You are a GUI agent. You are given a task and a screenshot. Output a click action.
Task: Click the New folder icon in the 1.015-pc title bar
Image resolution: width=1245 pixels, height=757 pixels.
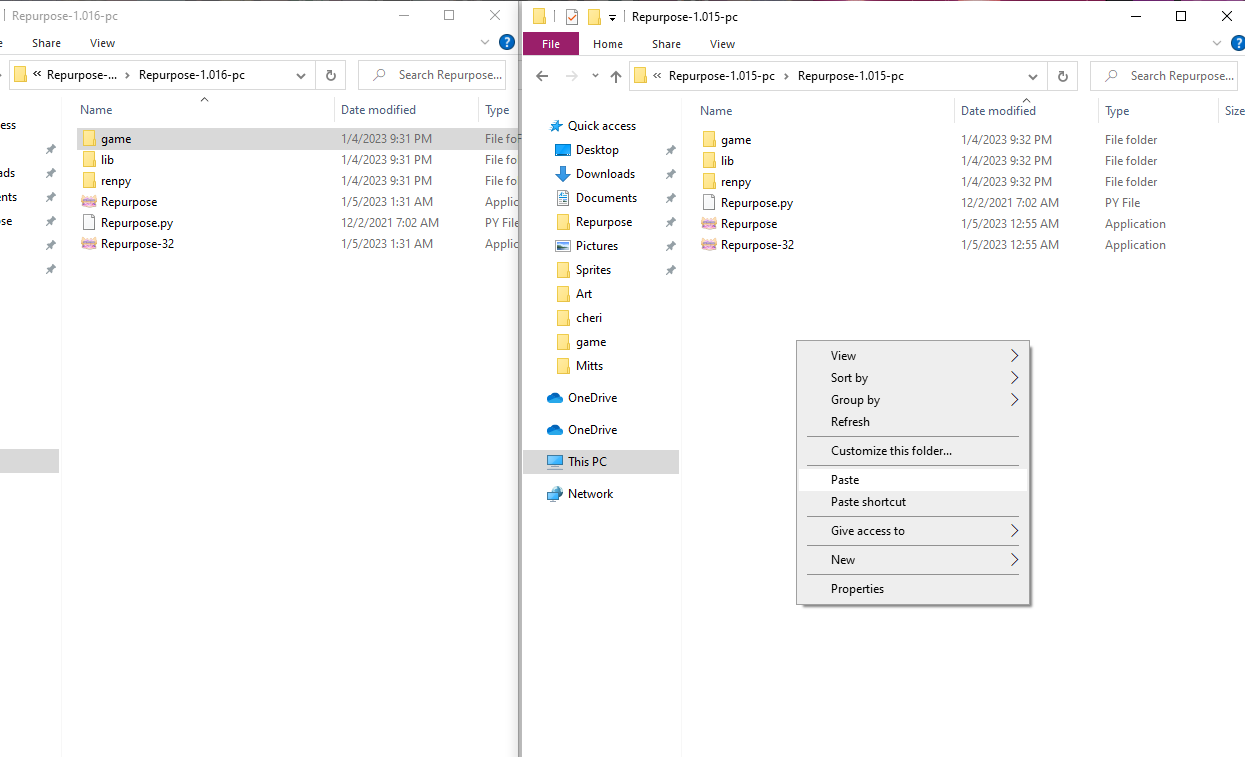point(594,17)
